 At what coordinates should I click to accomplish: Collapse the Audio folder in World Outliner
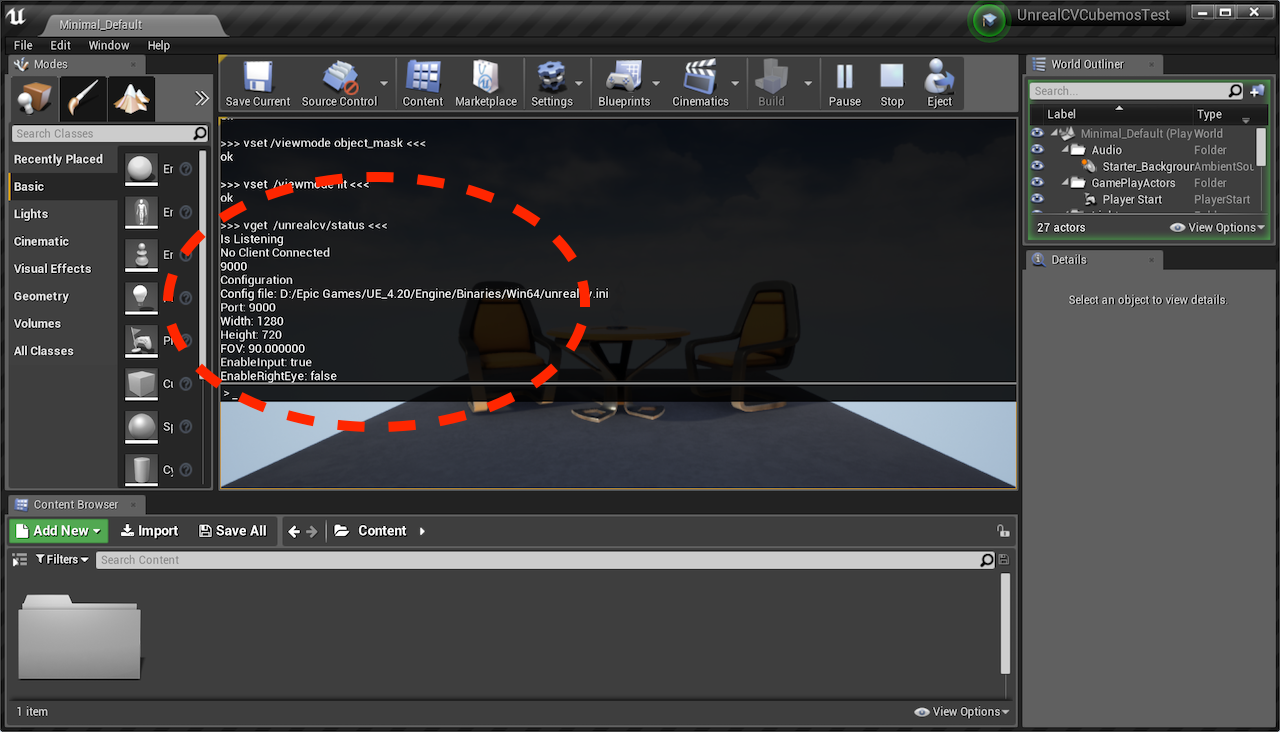[x=1065, y=150]
